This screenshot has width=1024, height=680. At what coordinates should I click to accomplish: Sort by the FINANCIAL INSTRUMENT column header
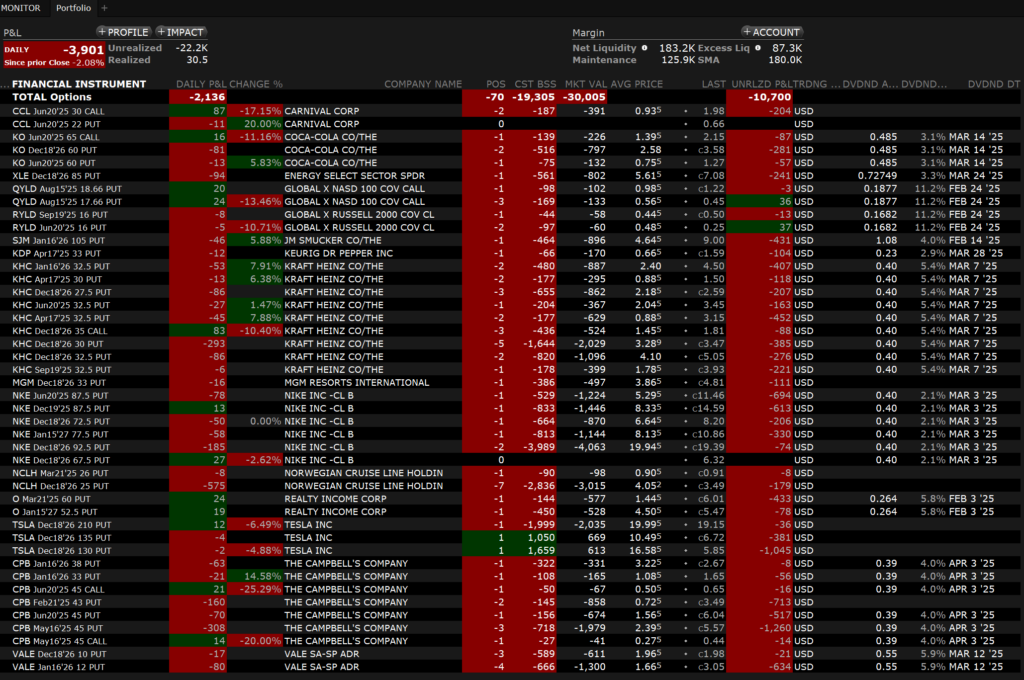point(79,84)
